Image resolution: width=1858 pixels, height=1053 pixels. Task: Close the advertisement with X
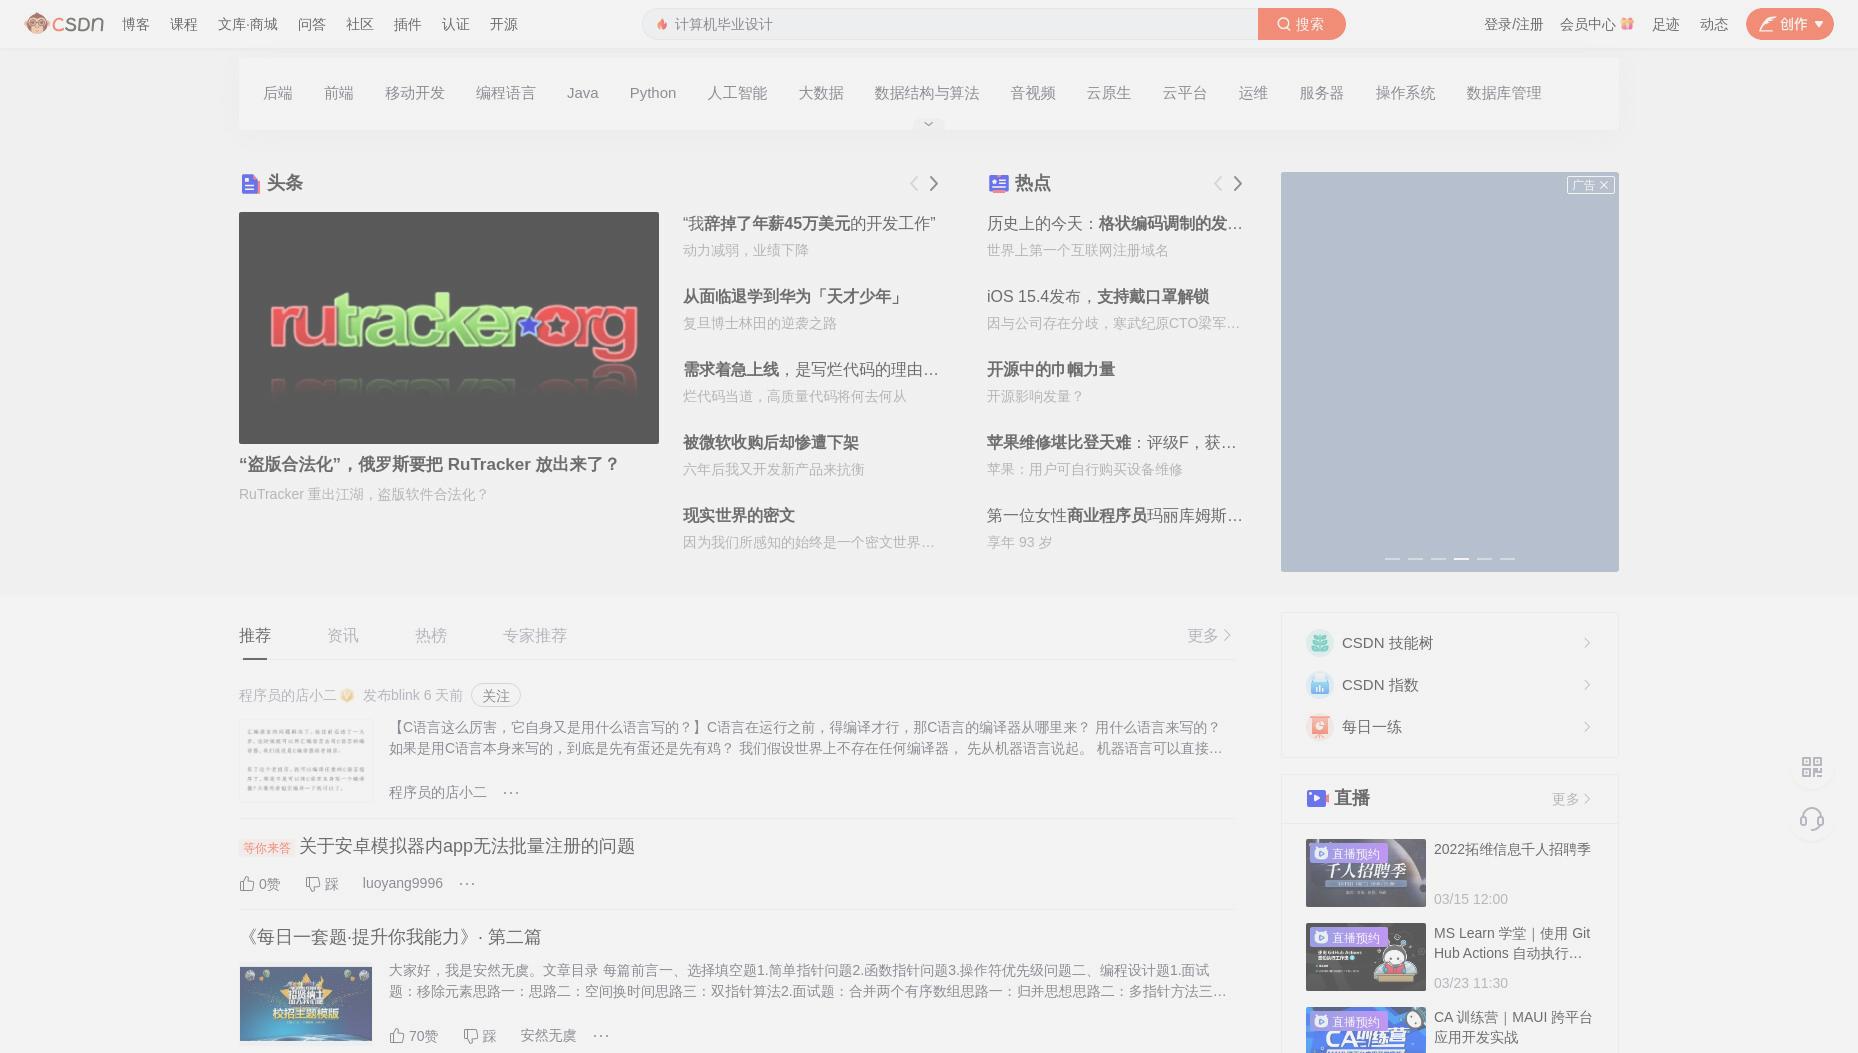click(1604, 185)
